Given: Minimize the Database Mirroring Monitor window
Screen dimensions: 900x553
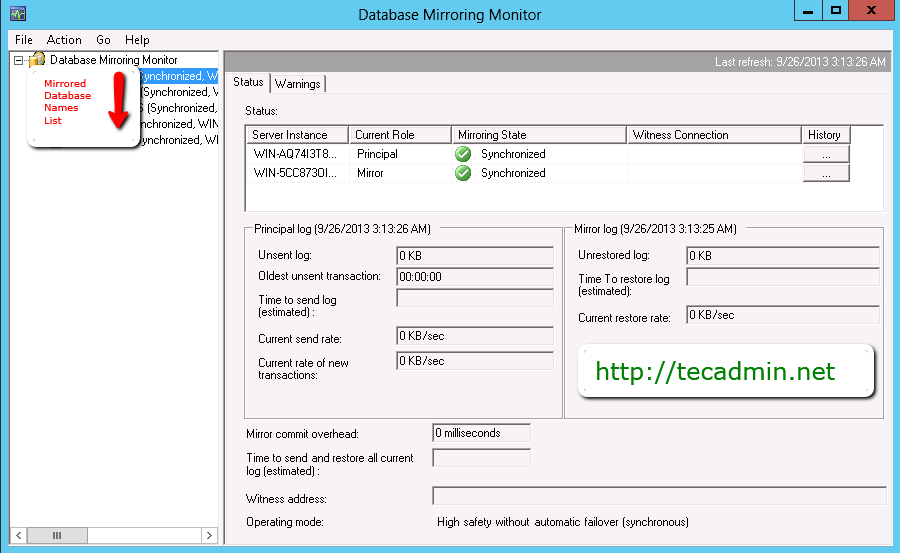Looking at the screenshot, I should [x=808, y=11].
